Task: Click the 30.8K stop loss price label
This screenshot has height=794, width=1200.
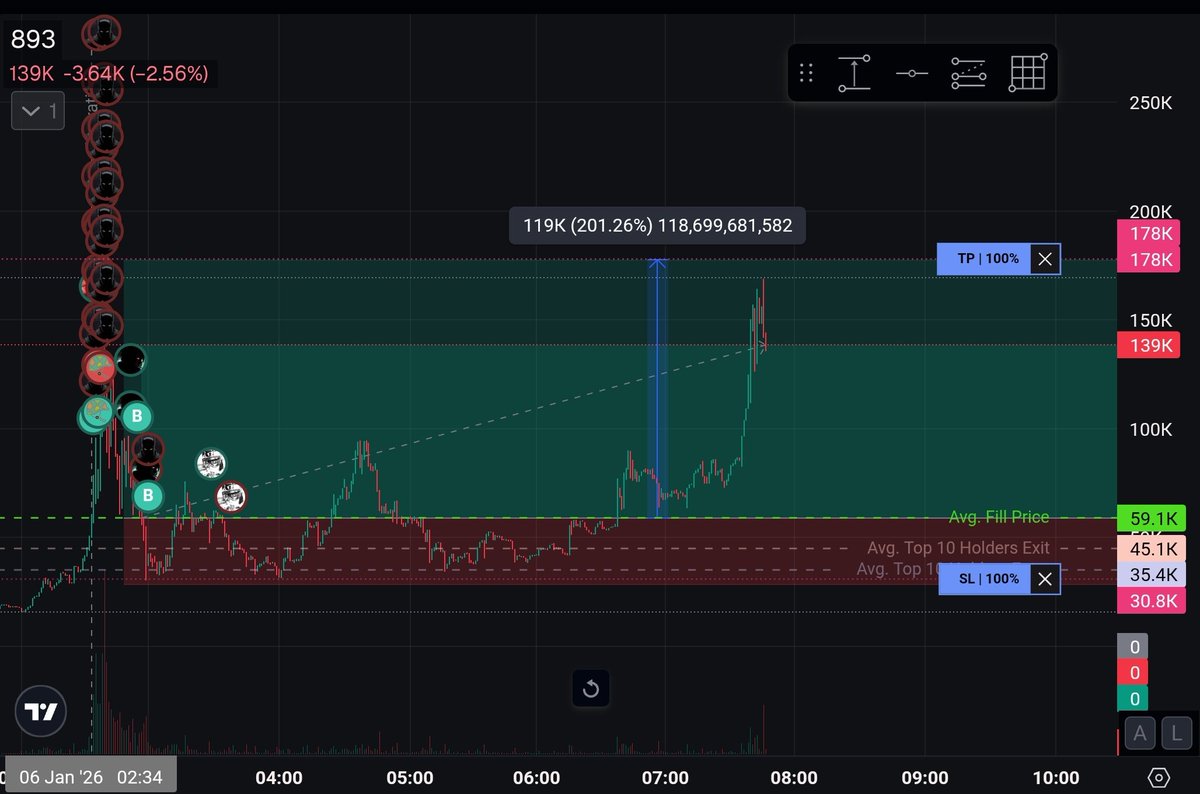Action: (x=1152, y=600)
